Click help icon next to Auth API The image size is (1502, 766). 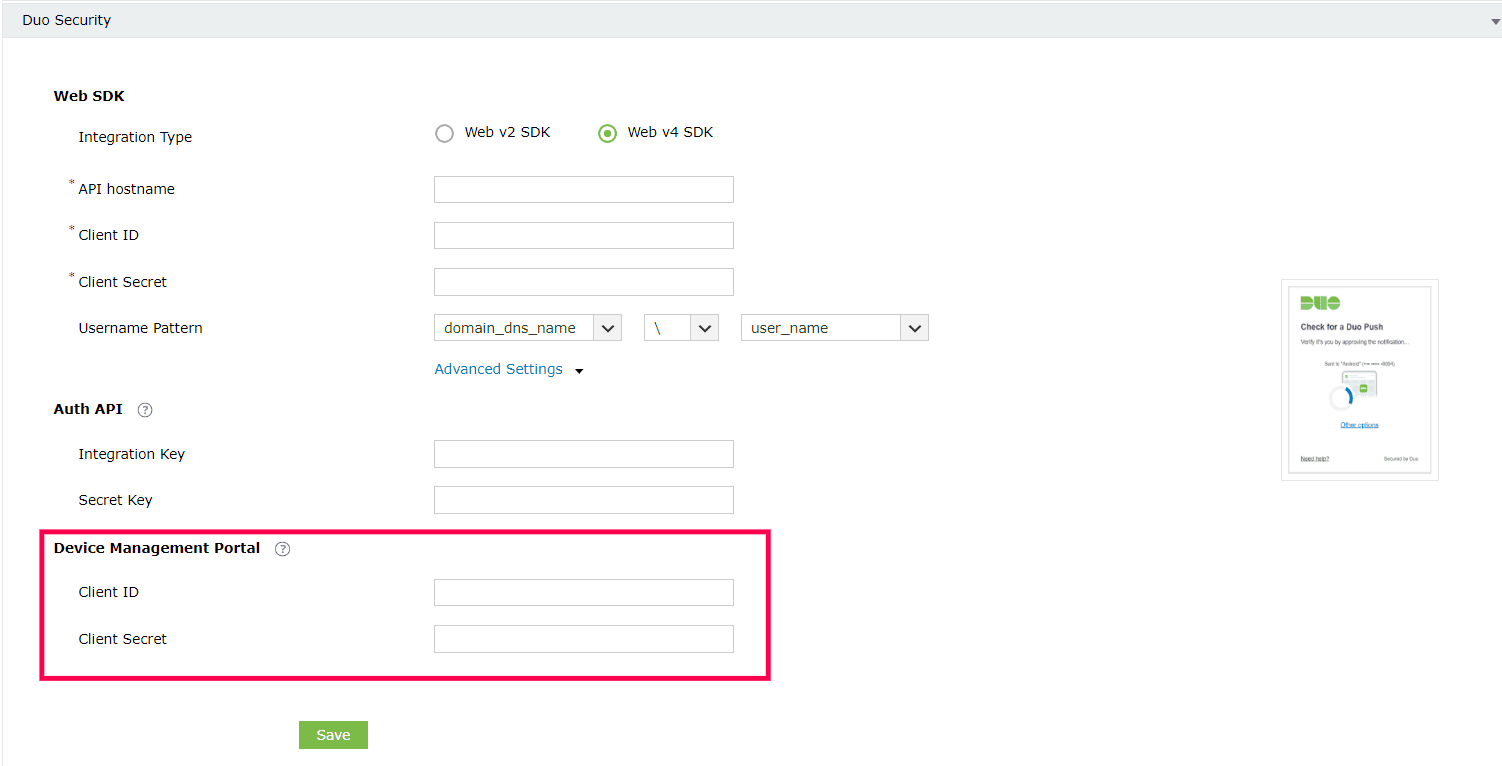pos(145,410)
